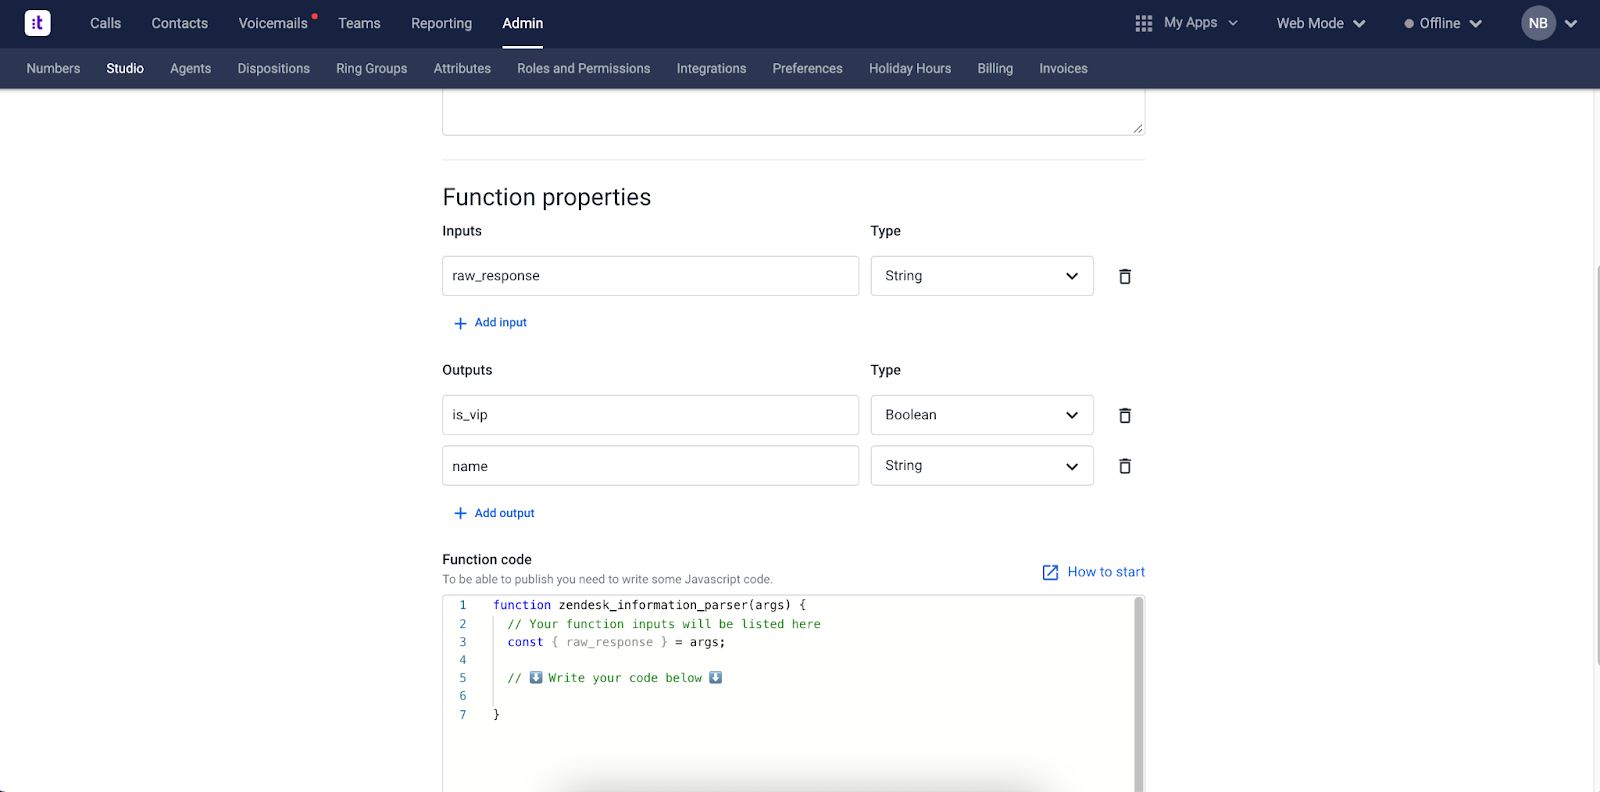This screenshot has width=1600, height=792.
Task: Expand the user account chevron
Action: [x=1571, y=24]
